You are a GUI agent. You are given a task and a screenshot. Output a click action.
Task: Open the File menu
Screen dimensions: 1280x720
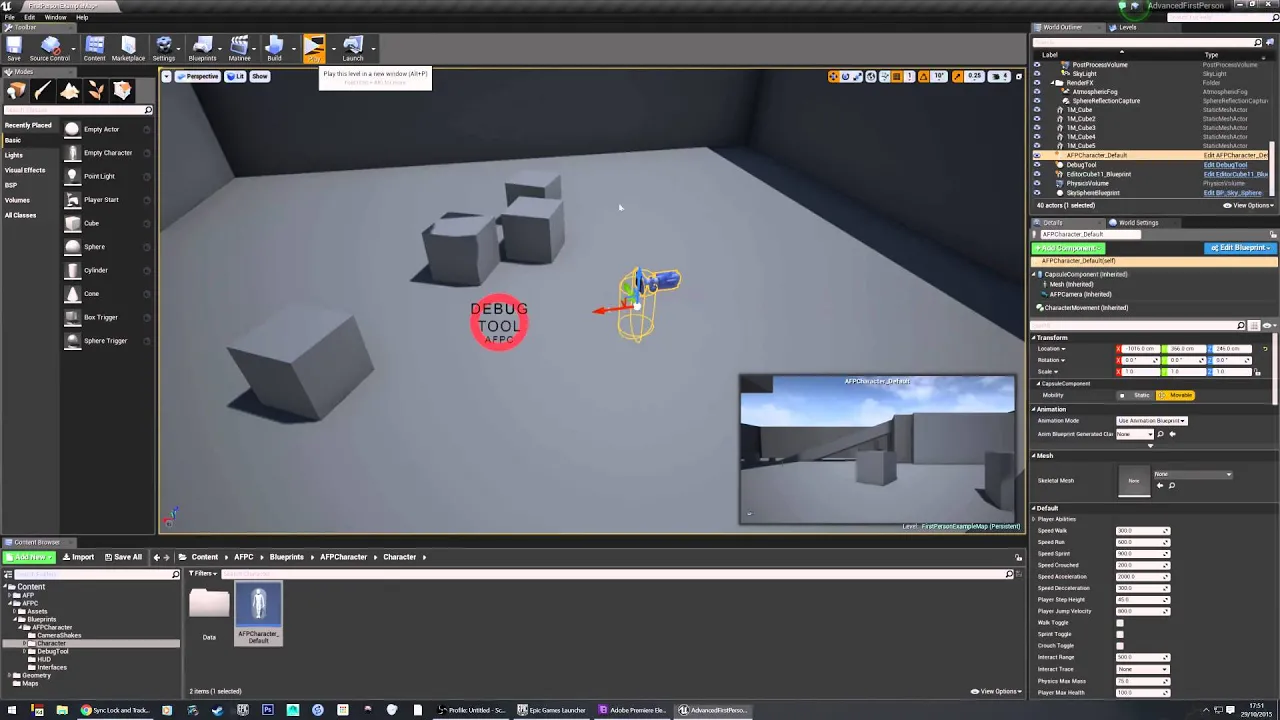[9, 17]
